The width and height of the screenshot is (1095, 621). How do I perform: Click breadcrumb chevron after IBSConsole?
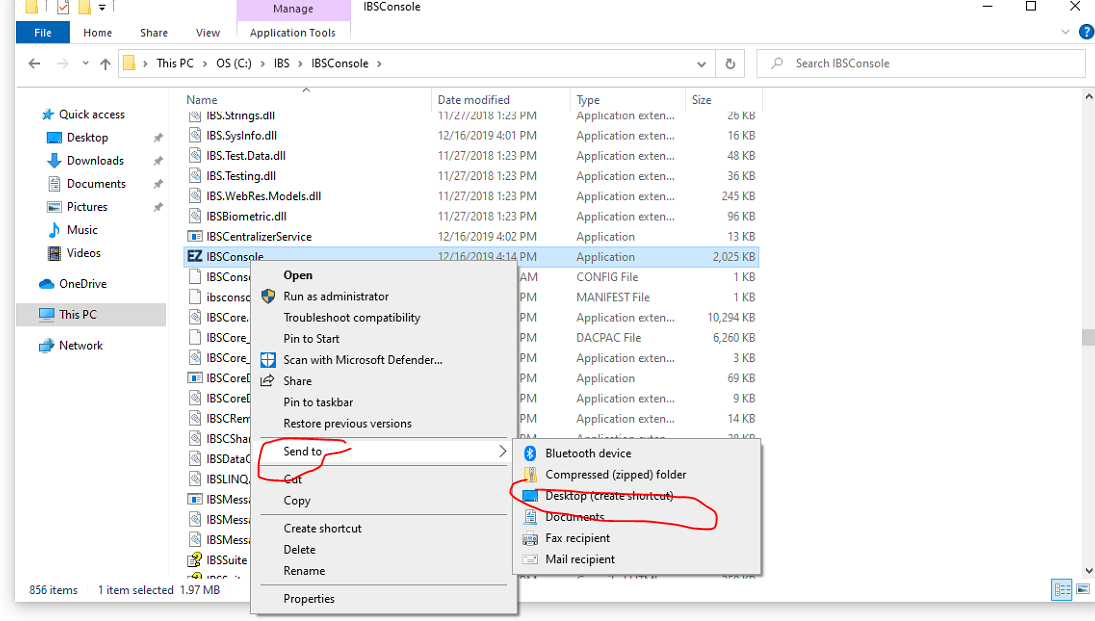tap(379, 64)
